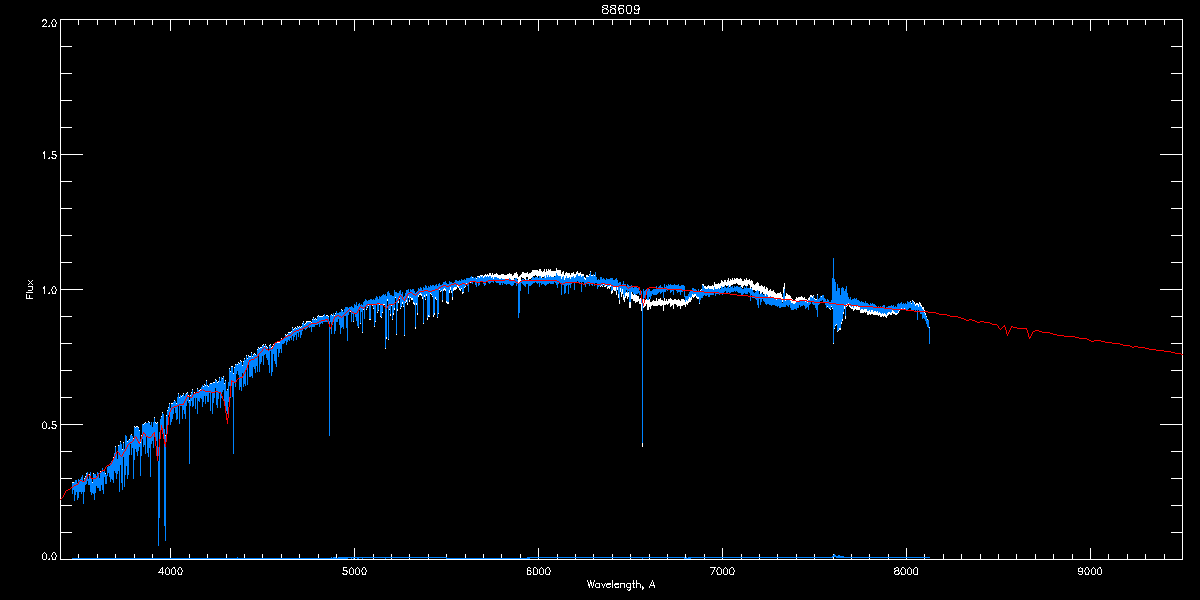Click the 7000 wavelength tick label
This screenshot has height=600, width=1200.
click(722, 573)
